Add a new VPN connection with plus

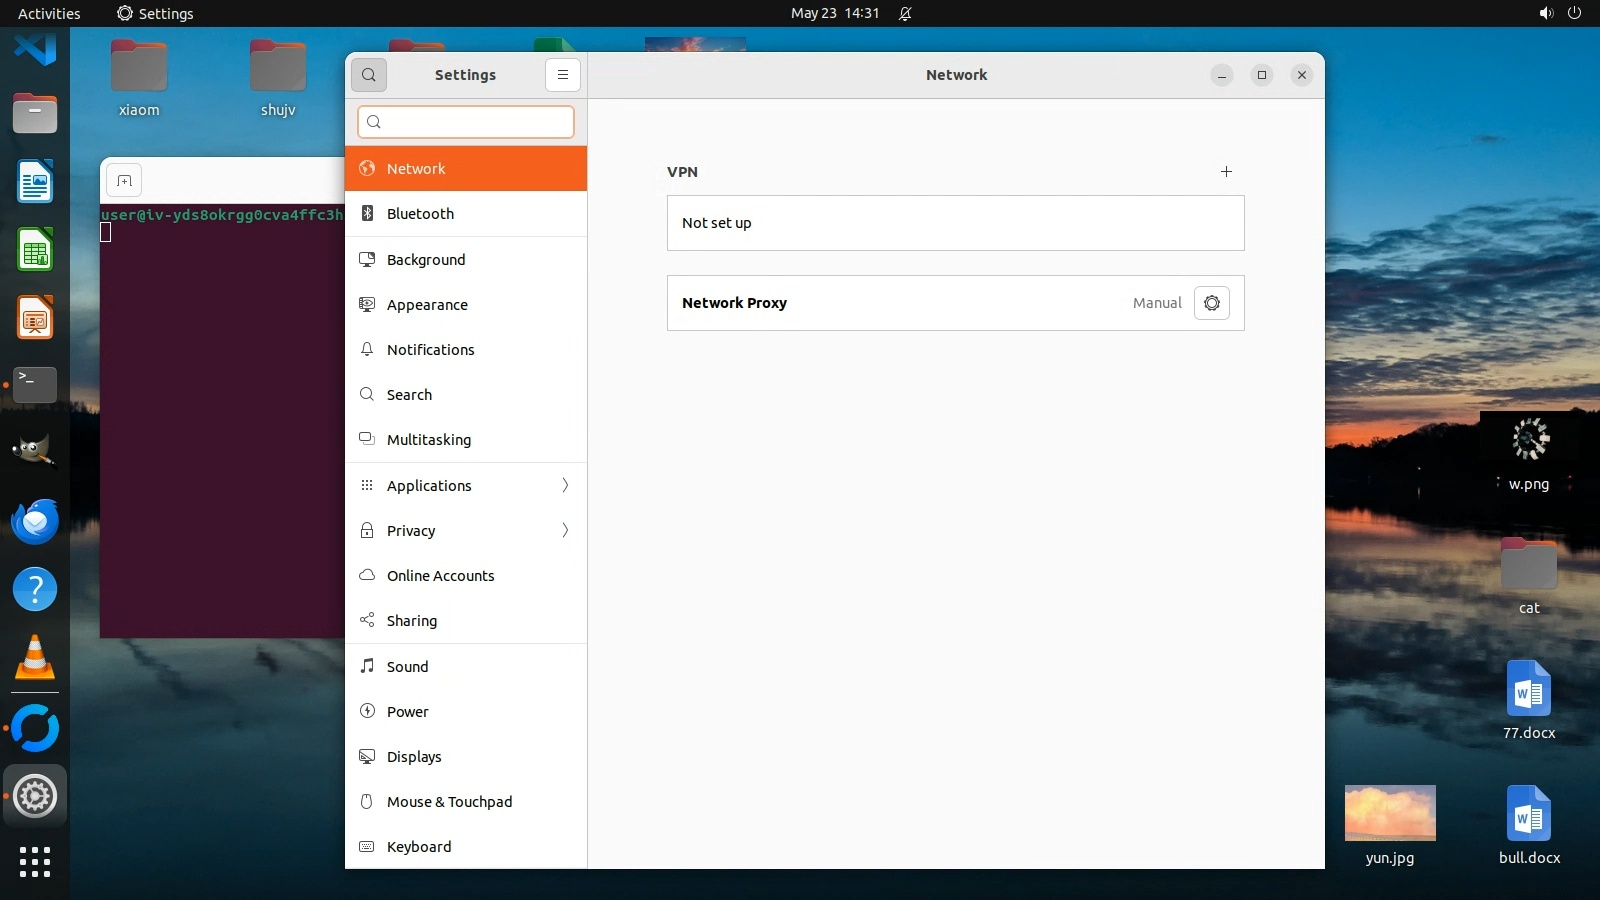click(1226, 172)
